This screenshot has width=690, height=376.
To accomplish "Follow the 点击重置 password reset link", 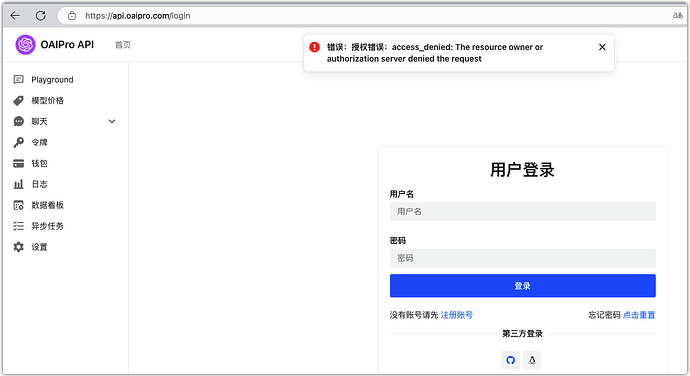I will tap(639, 315).
